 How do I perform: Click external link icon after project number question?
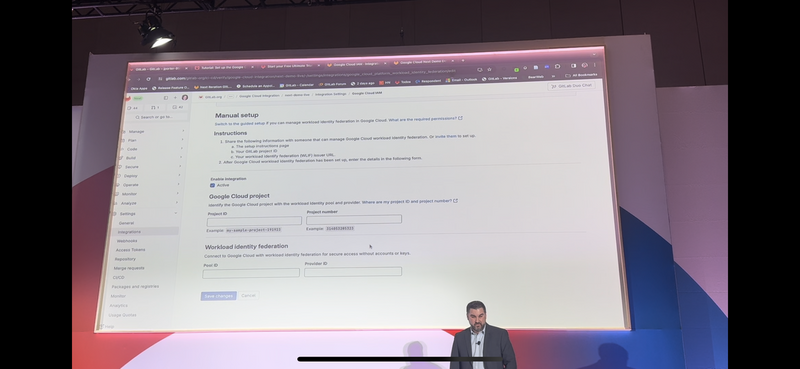pos(455,201)
